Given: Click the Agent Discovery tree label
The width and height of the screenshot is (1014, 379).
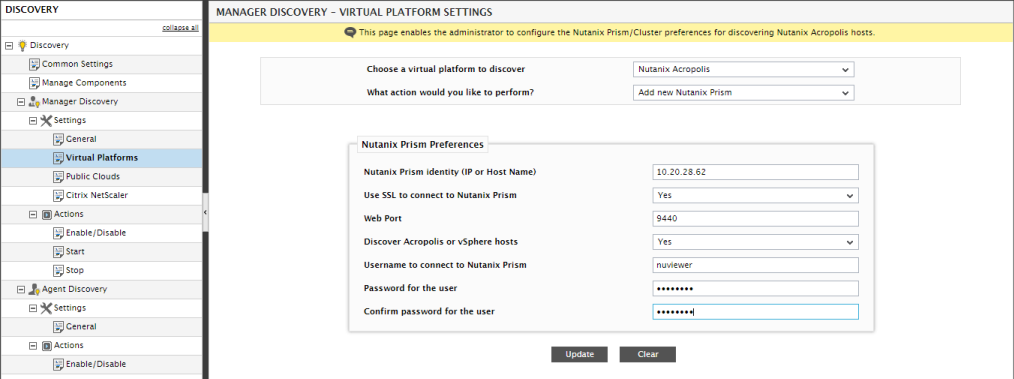Looking at the screenshot, I should (x=74, y=289).
